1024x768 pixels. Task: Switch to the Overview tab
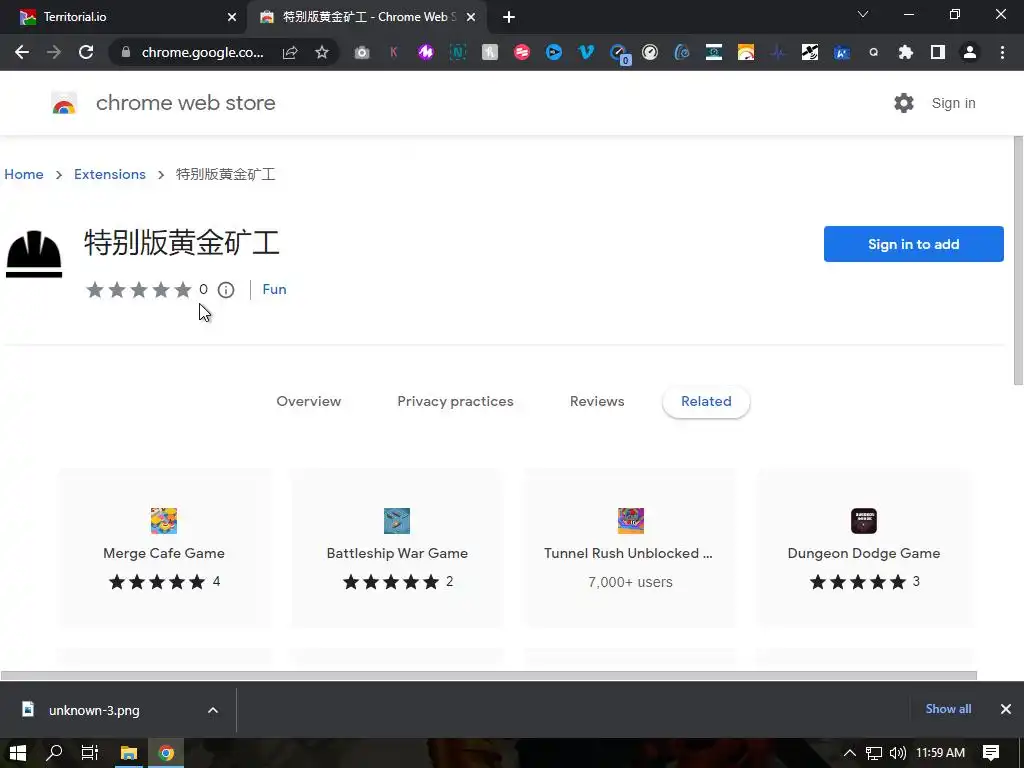pyautogui.click(x=309, y=402)
